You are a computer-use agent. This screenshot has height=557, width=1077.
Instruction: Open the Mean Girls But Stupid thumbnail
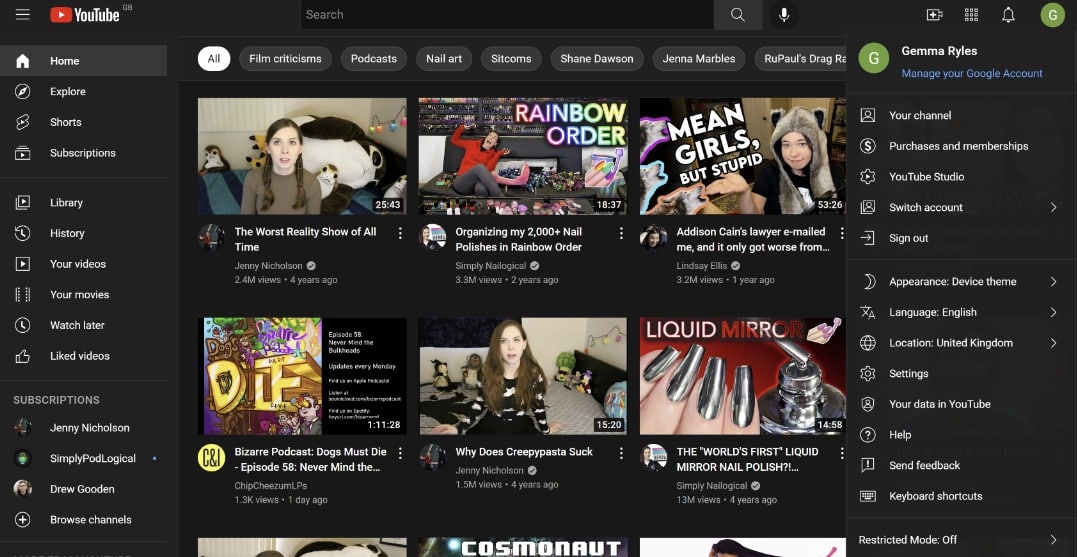click(742, 156)
